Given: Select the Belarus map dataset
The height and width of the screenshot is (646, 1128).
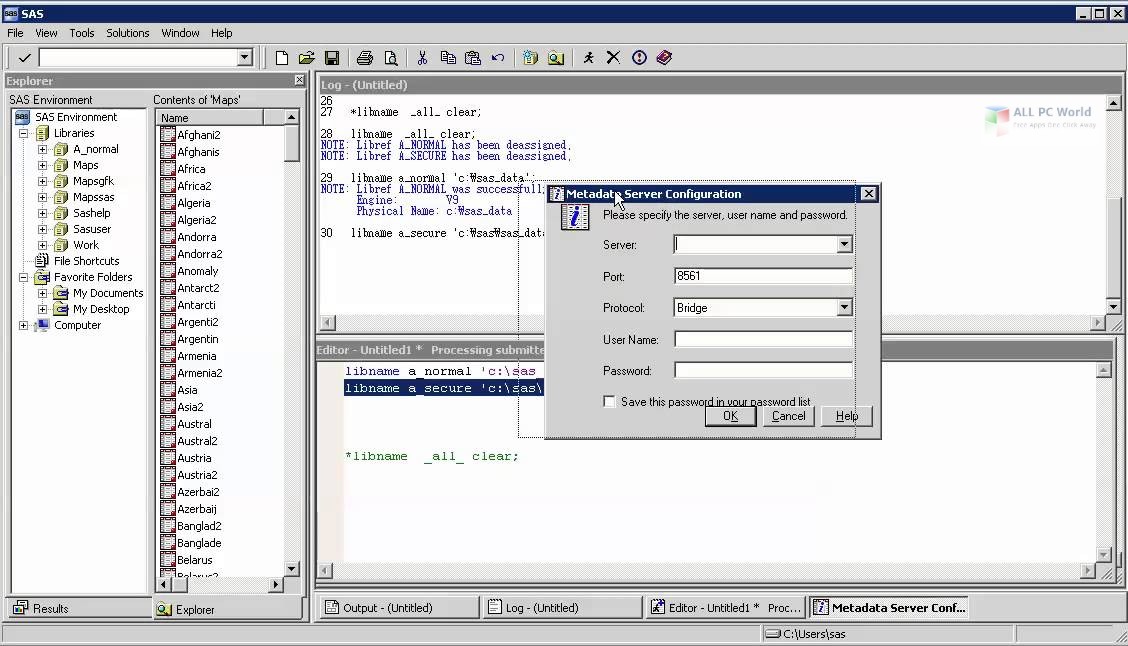Looking at the screenshot, I should (194, 560).
